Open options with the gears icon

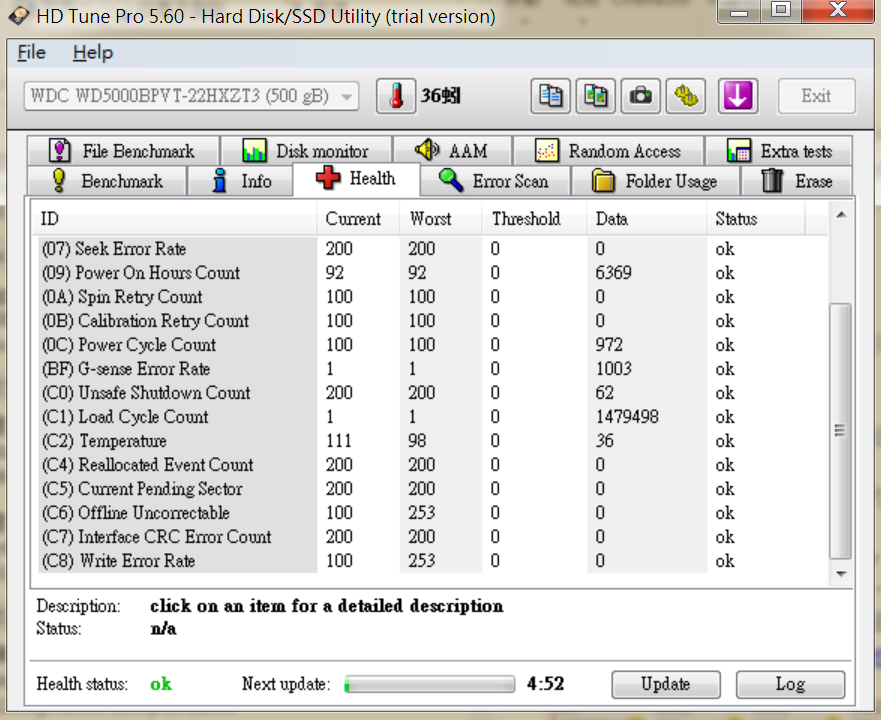click(685, 96)
